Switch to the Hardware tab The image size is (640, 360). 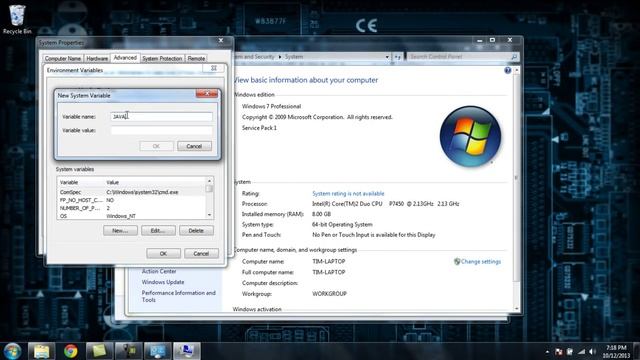97,59
